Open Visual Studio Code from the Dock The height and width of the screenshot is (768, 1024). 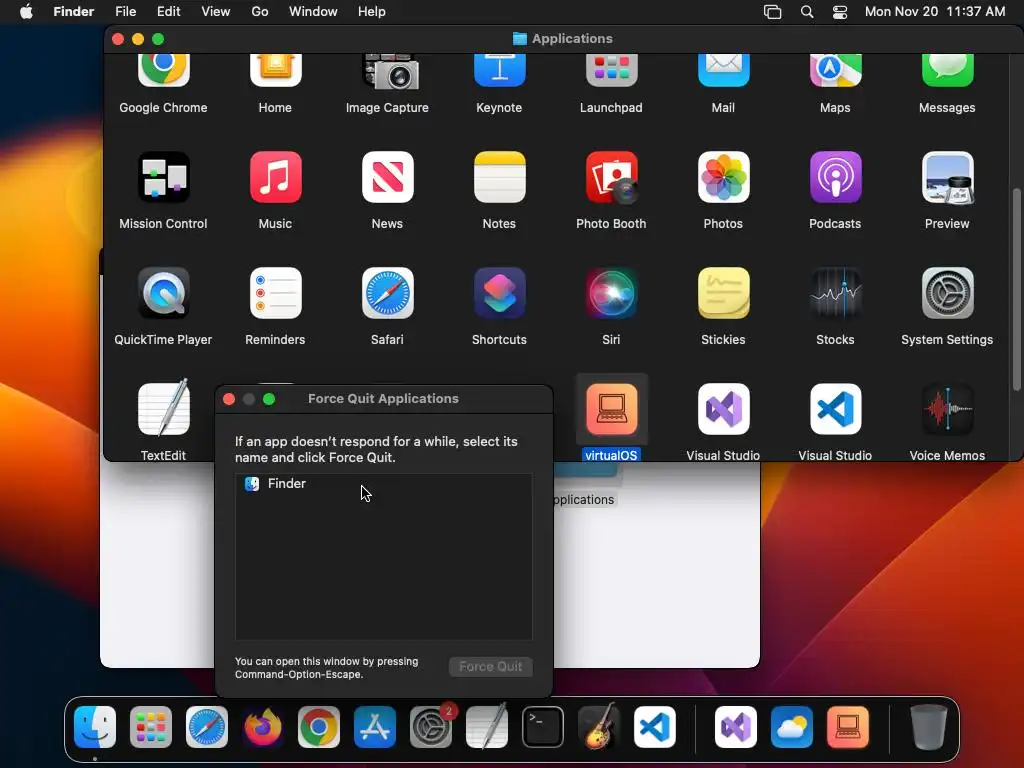pyautogui.click(x=655, y=727)
